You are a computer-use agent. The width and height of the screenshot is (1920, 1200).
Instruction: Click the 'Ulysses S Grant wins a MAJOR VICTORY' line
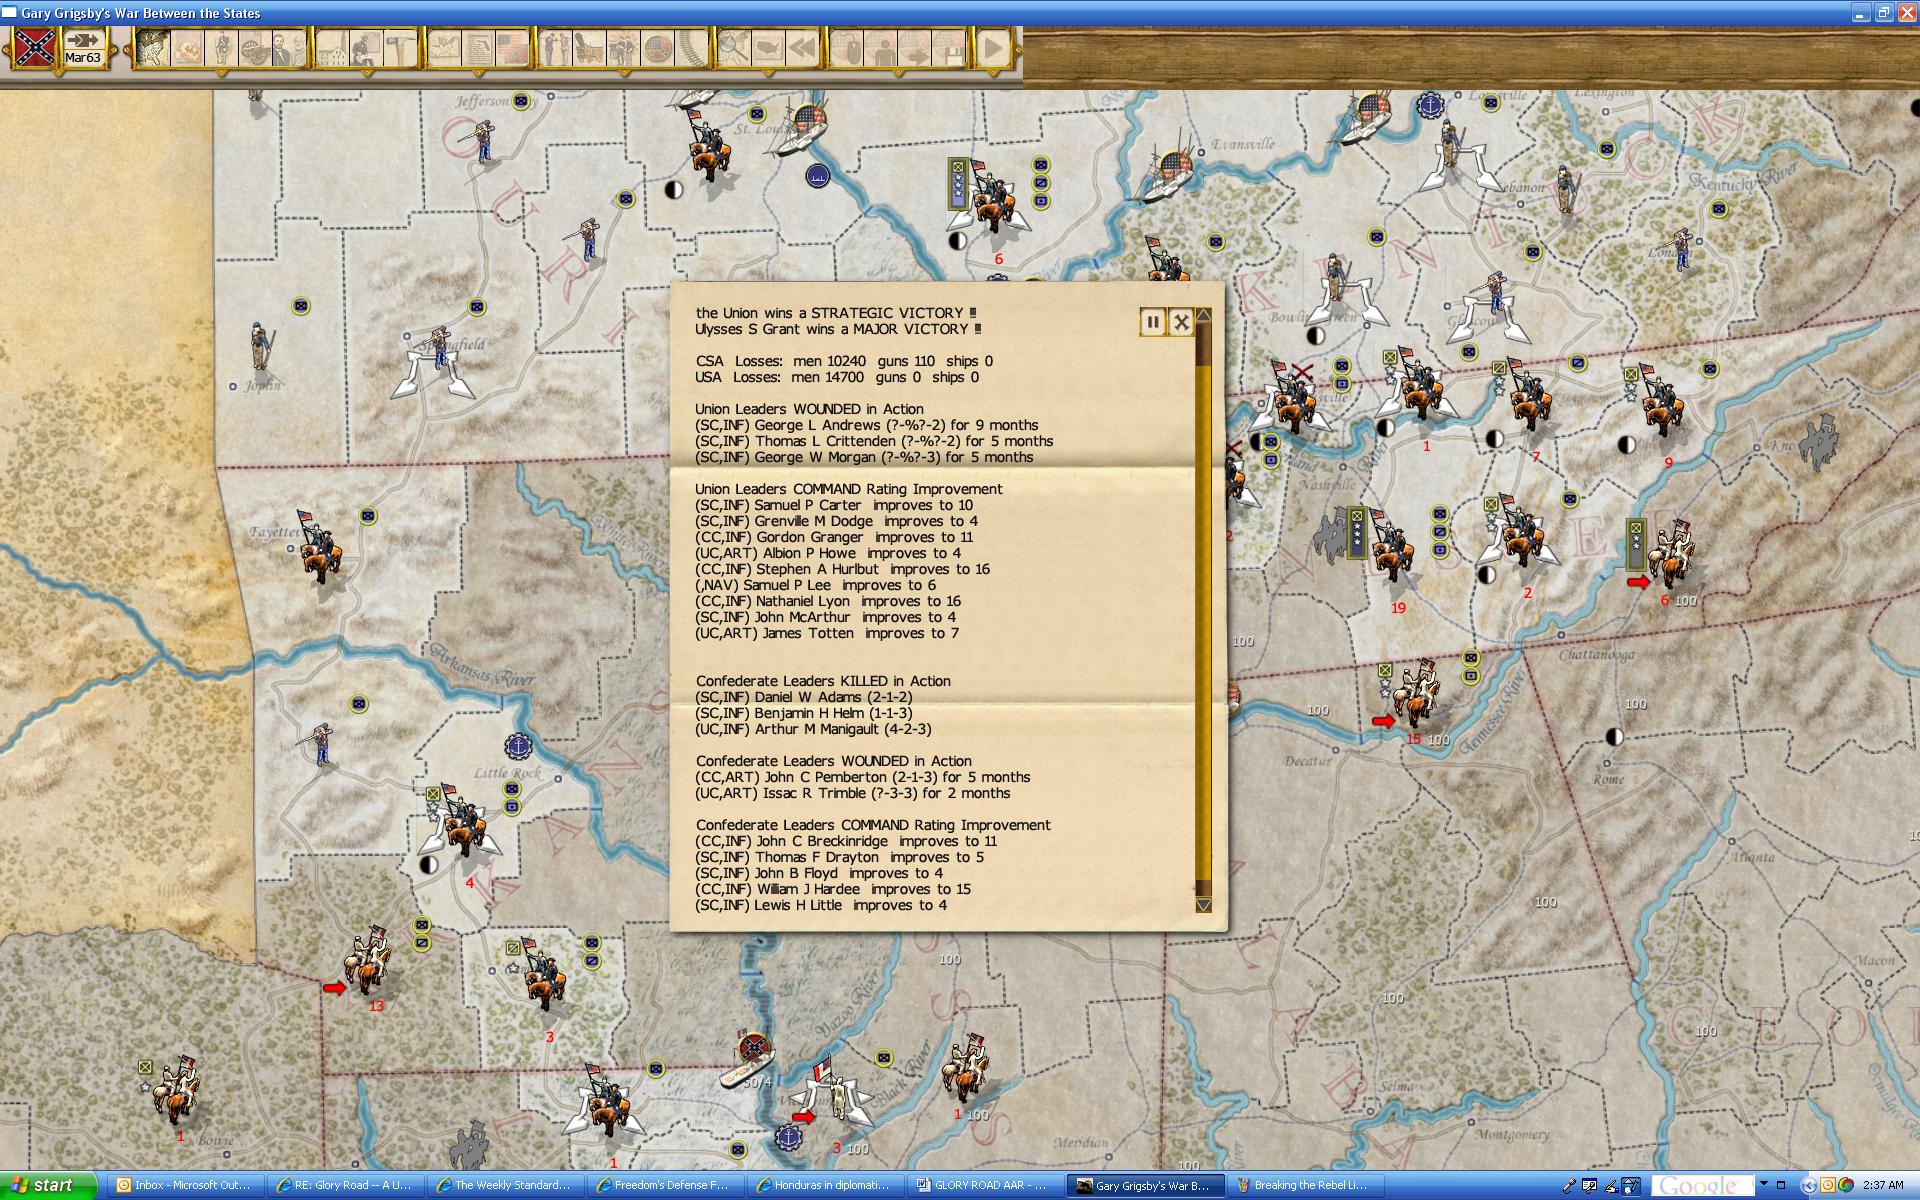[x=838, y=329]
